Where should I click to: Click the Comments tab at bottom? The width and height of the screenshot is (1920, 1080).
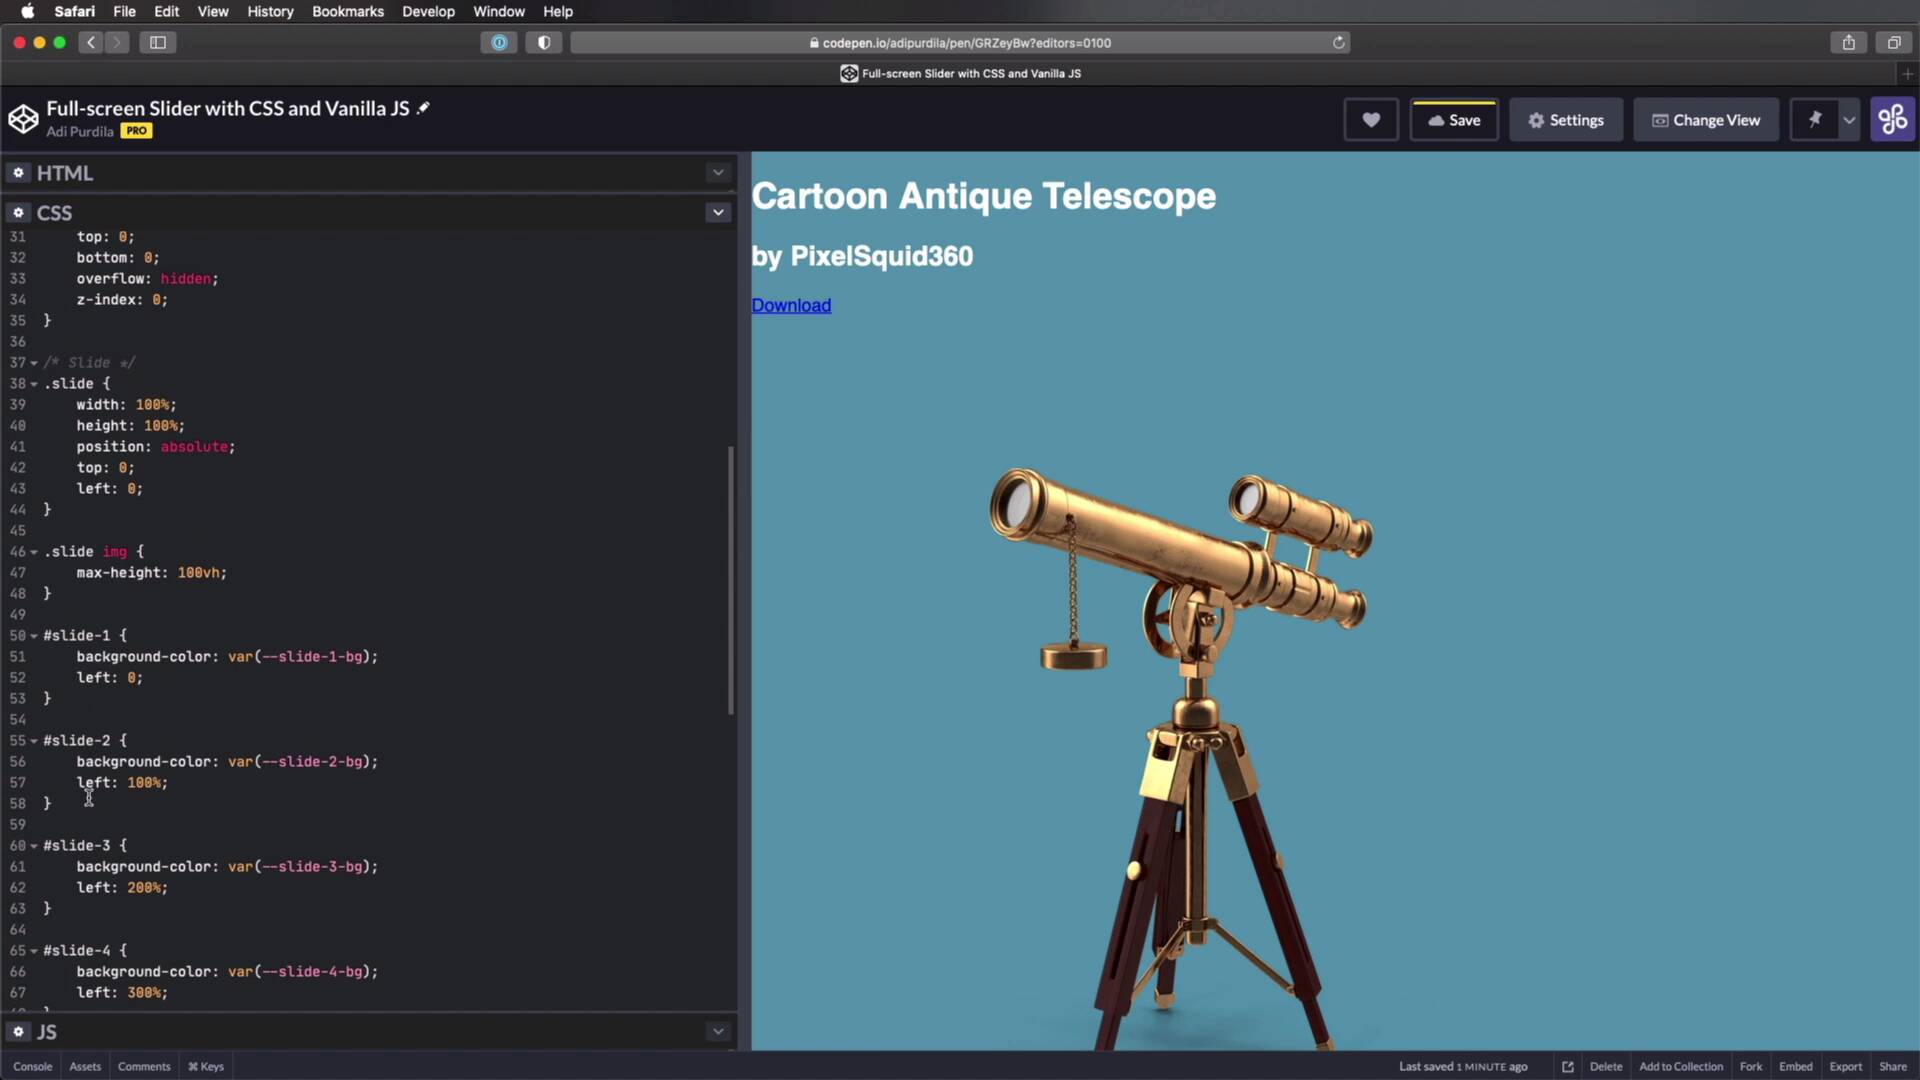click(144, 1065)
